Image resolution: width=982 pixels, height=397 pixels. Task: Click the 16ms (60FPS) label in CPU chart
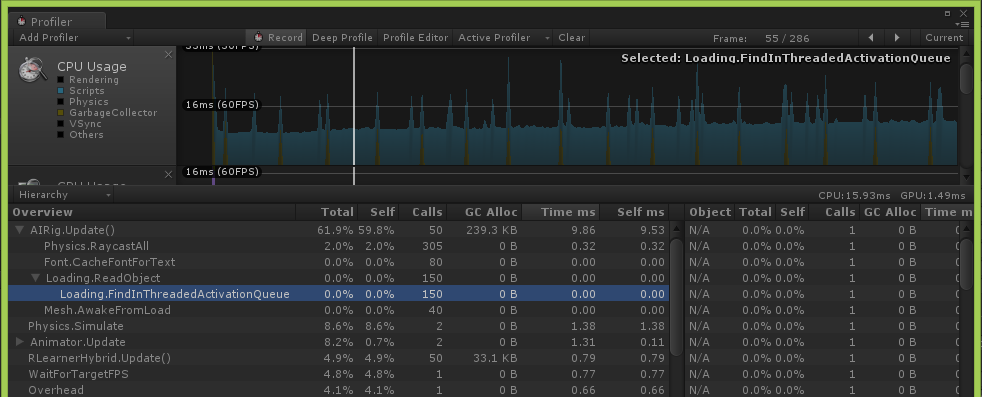point(222,105)
